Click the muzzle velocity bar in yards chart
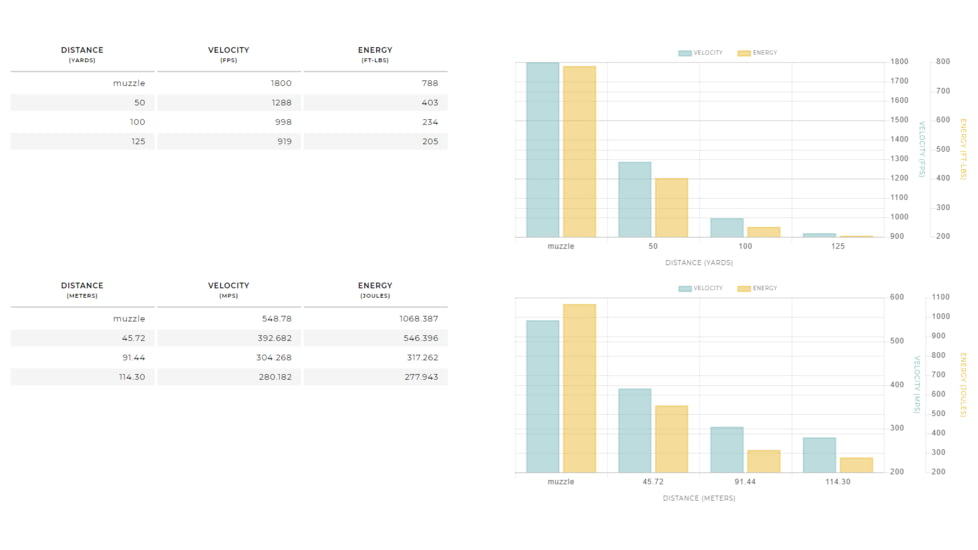The width and height of the screenshot is (978, 550). (x=543, y=150)
